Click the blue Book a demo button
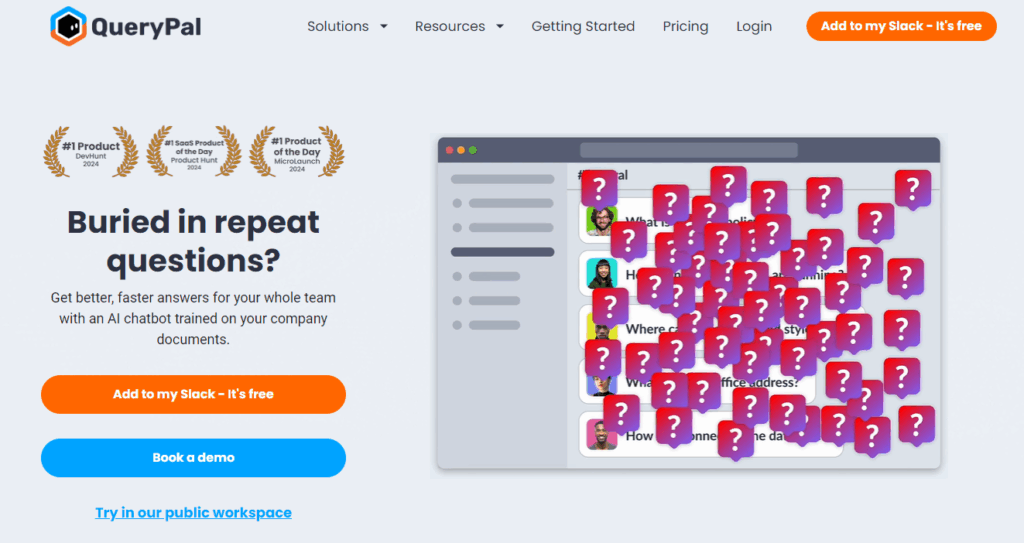Viewport: 1024px width, 543px height. coord(193,457)
